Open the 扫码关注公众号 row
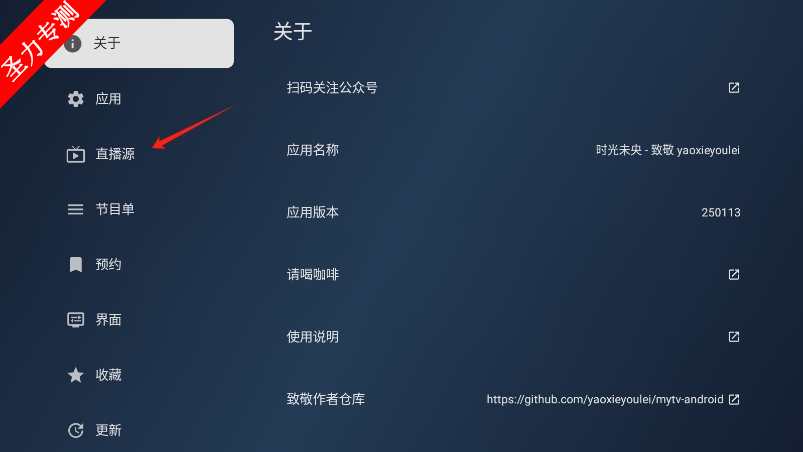Image resolution: width=803 pixels, height=452 pixels. 513,88
